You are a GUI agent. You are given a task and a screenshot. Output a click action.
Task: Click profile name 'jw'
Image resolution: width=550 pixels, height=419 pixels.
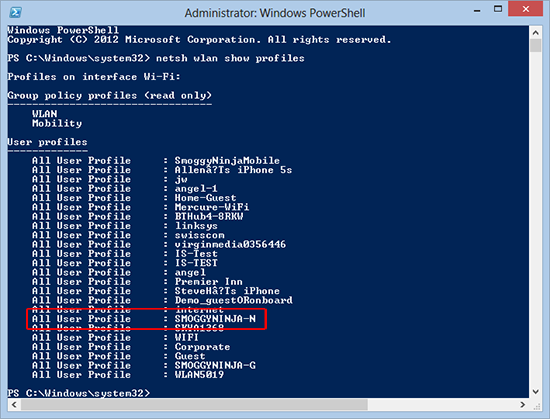click(181, 180)
